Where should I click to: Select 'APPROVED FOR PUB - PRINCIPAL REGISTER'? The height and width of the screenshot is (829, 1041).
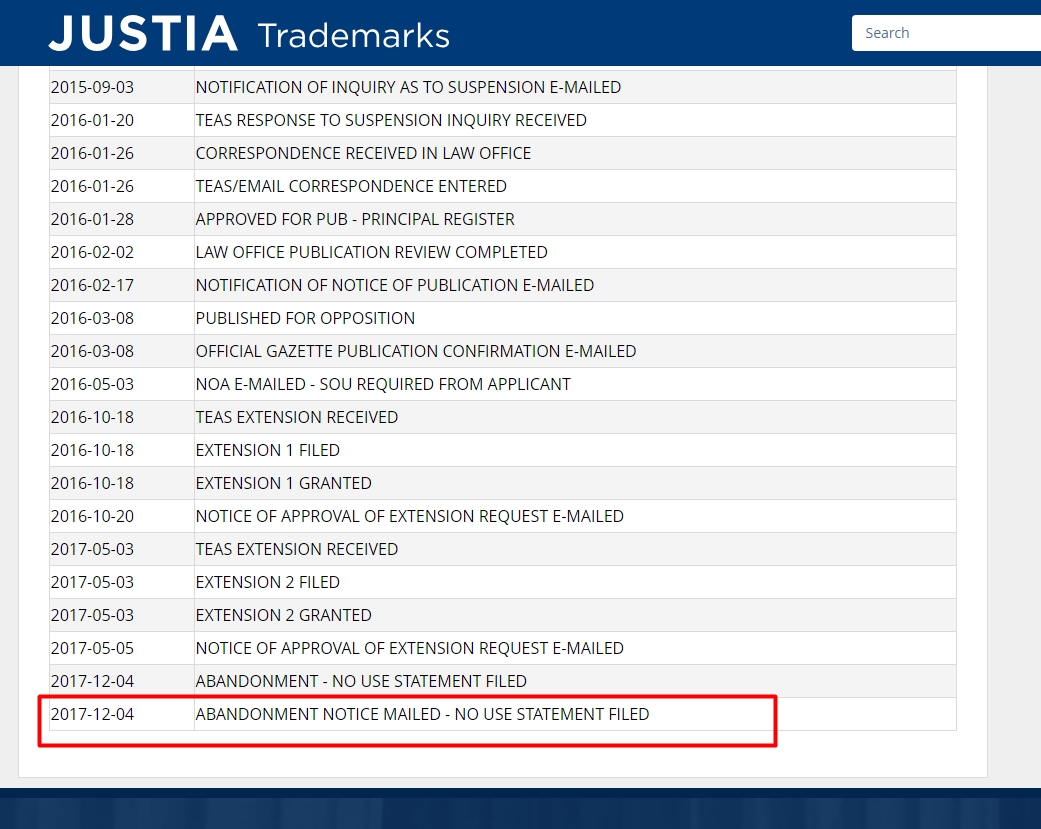click(x=355, y=219)
